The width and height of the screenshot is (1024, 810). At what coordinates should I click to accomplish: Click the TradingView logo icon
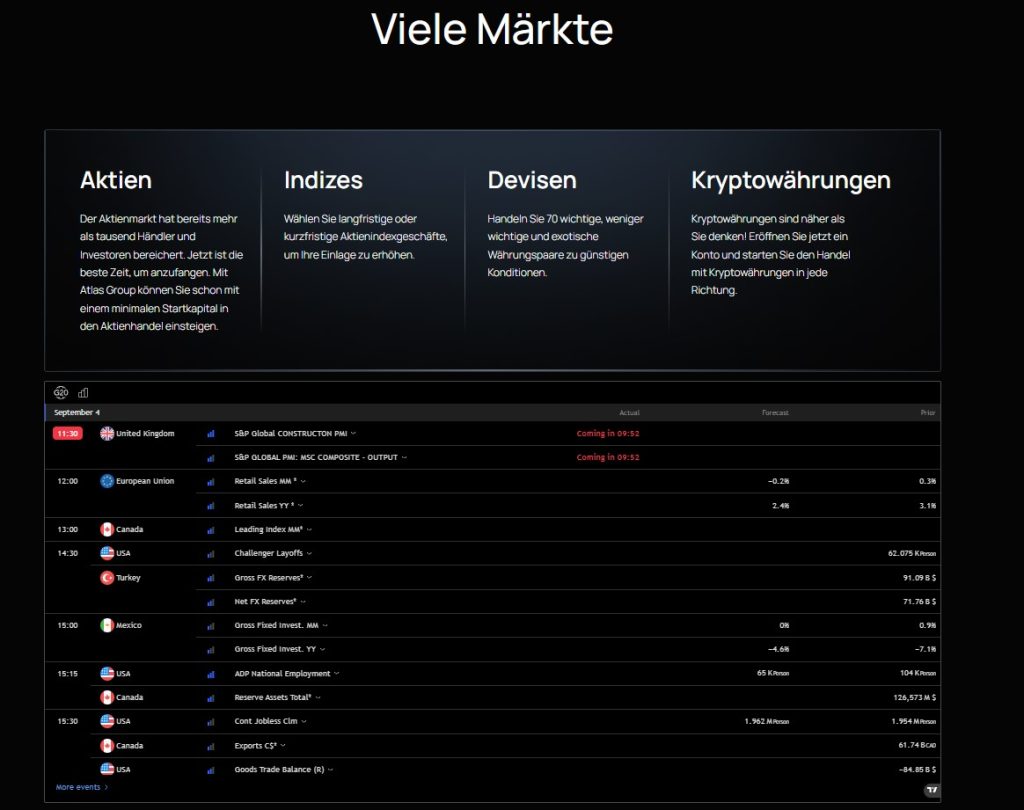point(932,789)
